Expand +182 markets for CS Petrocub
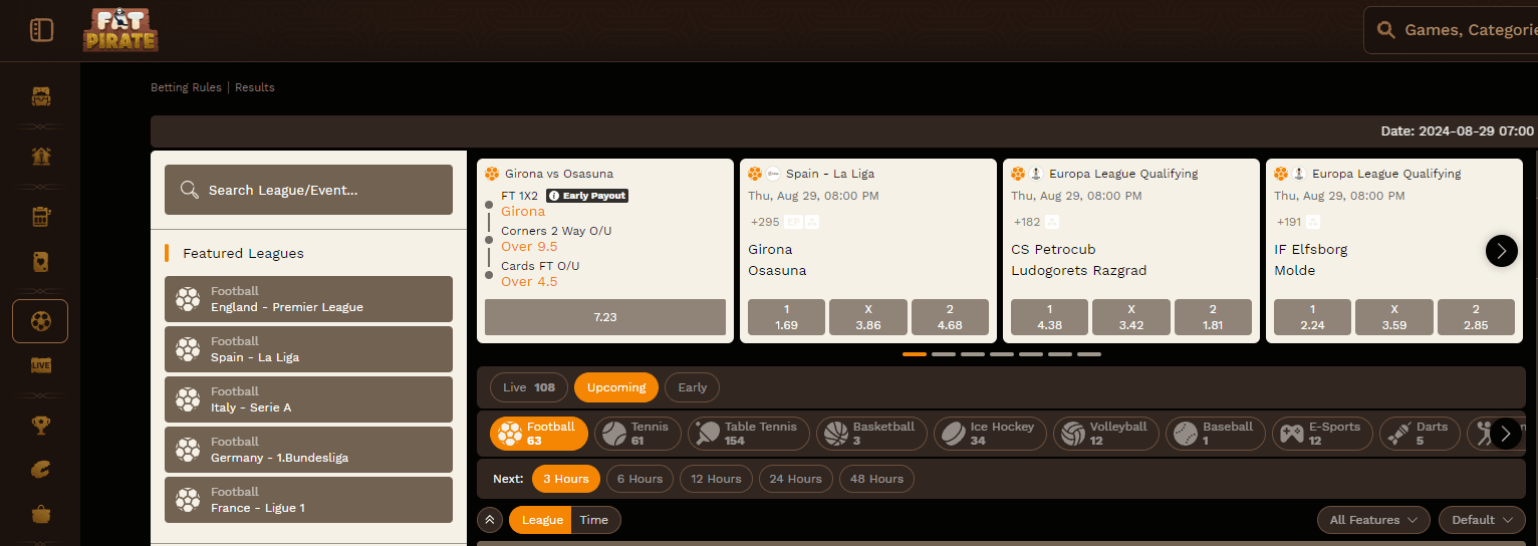This screenshot has height=546, width=1538. coord(1027,222)
